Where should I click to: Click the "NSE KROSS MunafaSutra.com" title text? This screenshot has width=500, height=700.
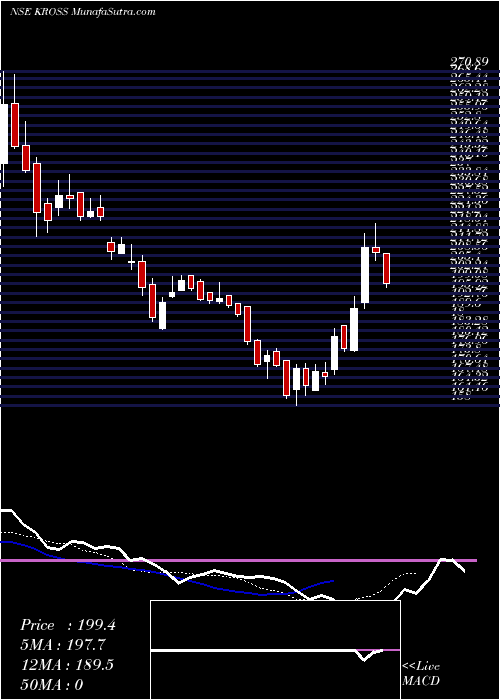[x=83, y=12]
